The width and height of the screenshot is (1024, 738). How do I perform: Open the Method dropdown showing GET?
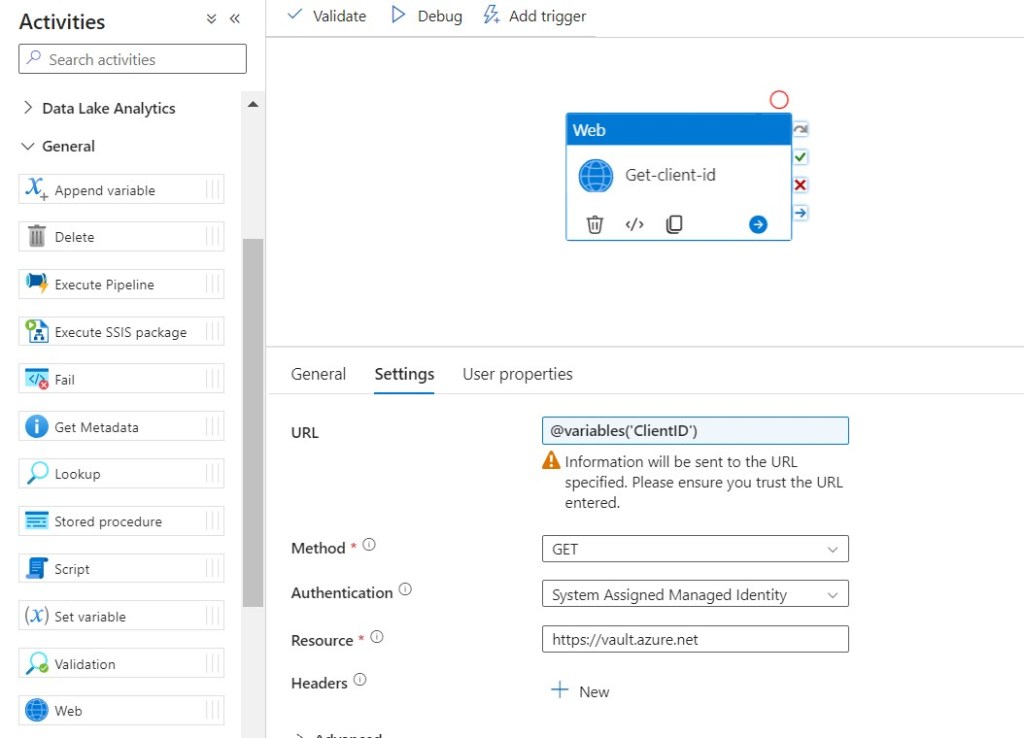(x=694, y=549)
